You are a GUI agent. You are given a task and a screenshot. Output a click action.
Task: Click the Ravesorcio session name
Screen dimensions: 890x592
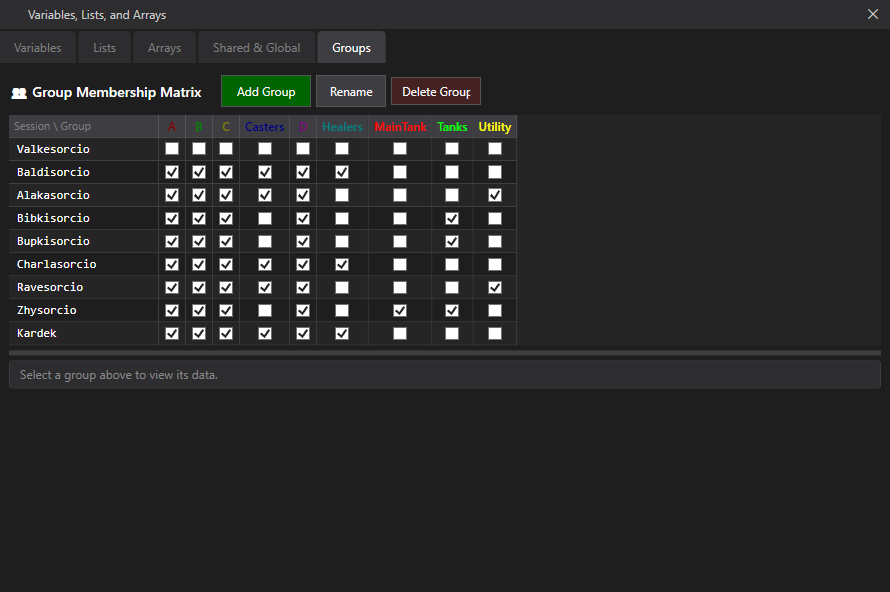coord(50,287)
